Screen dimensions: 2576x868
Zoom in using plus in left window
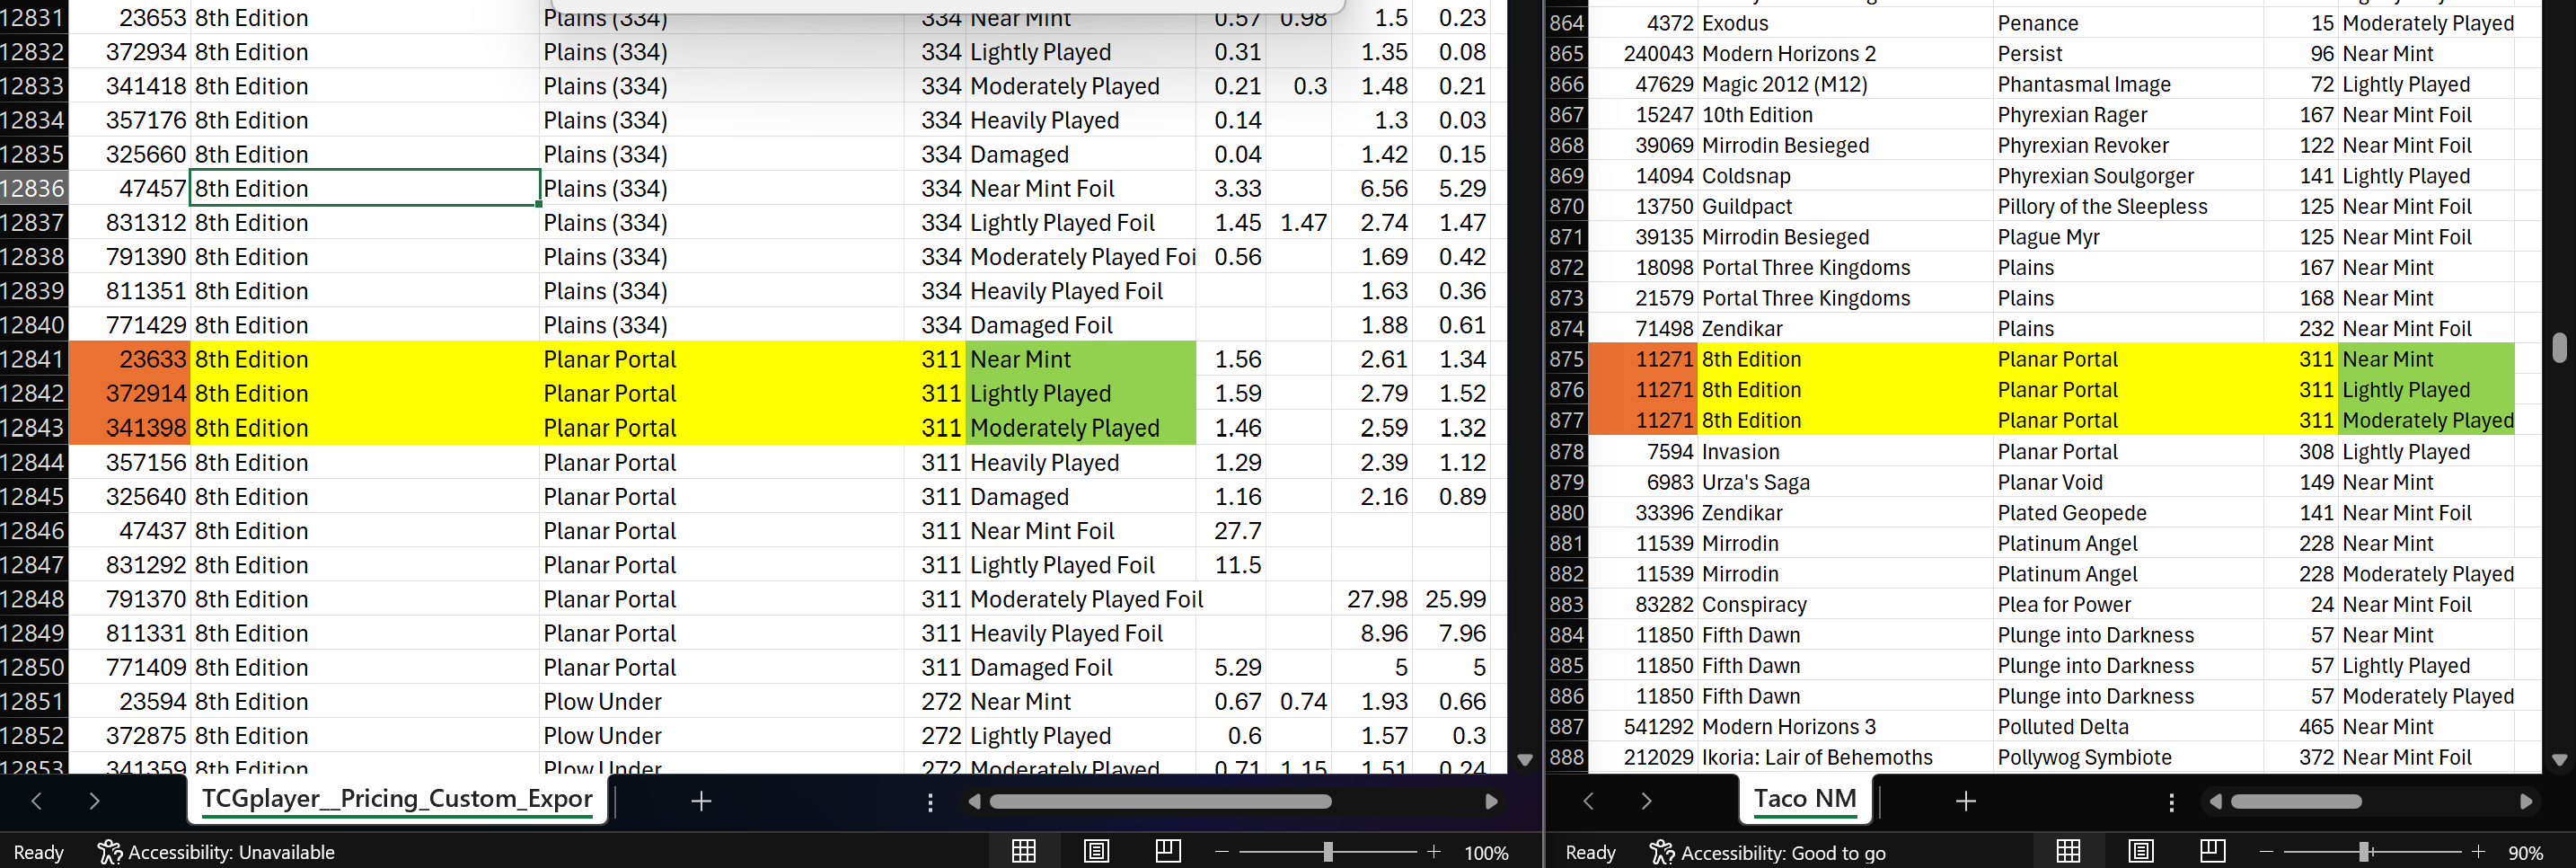tap(1434, 852)
